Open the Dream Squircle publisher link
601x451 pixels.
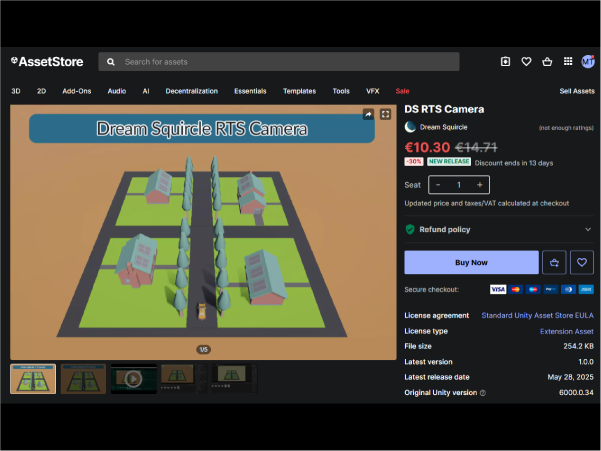point(443,127)
